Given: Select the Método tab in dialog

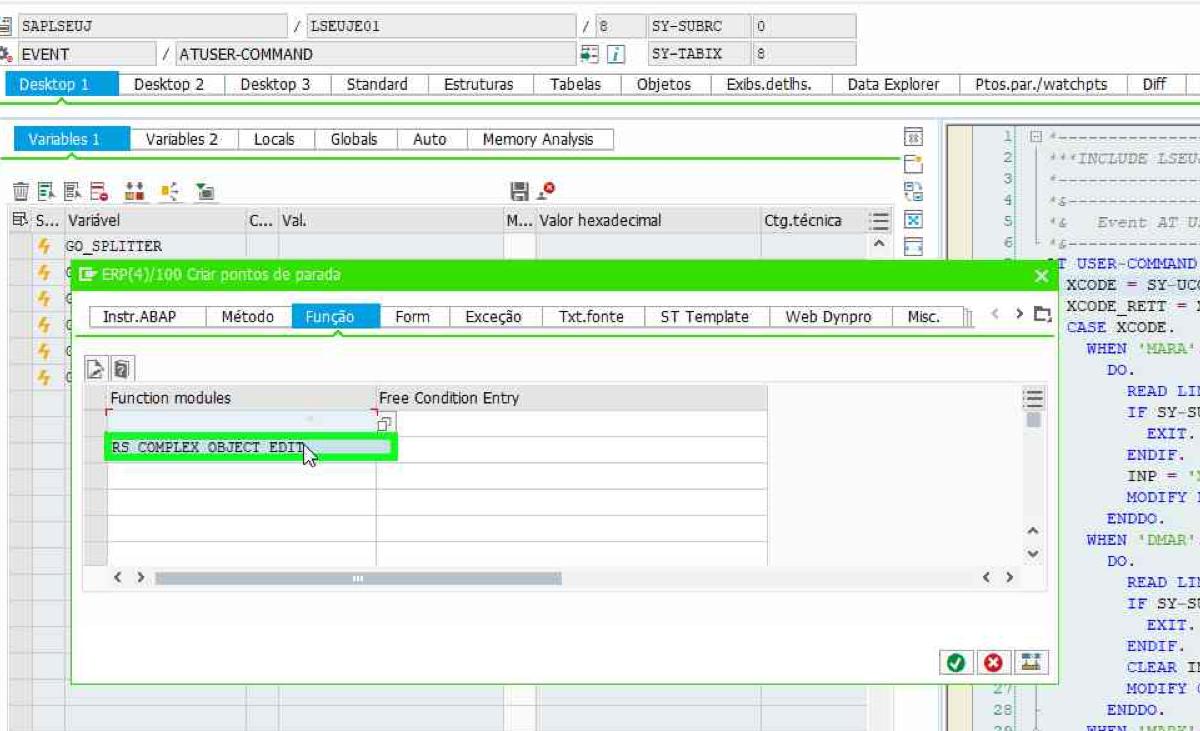Looking at the screenshot, I should 248,316.
